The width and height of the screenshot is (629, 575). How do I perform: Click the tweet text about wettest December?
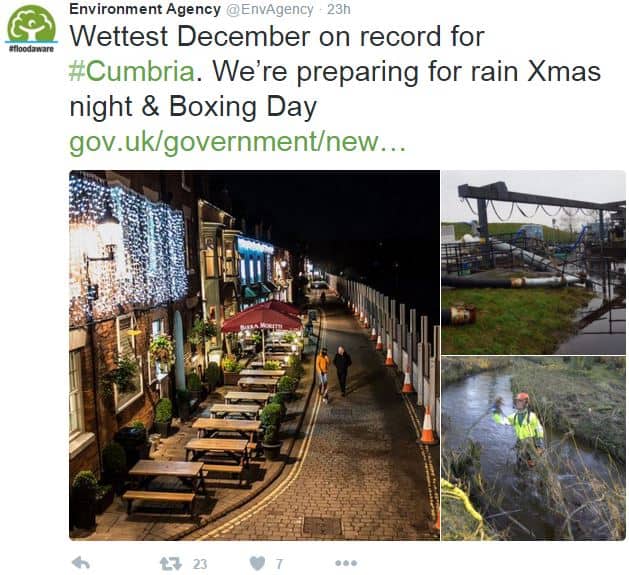click(277, 37)
